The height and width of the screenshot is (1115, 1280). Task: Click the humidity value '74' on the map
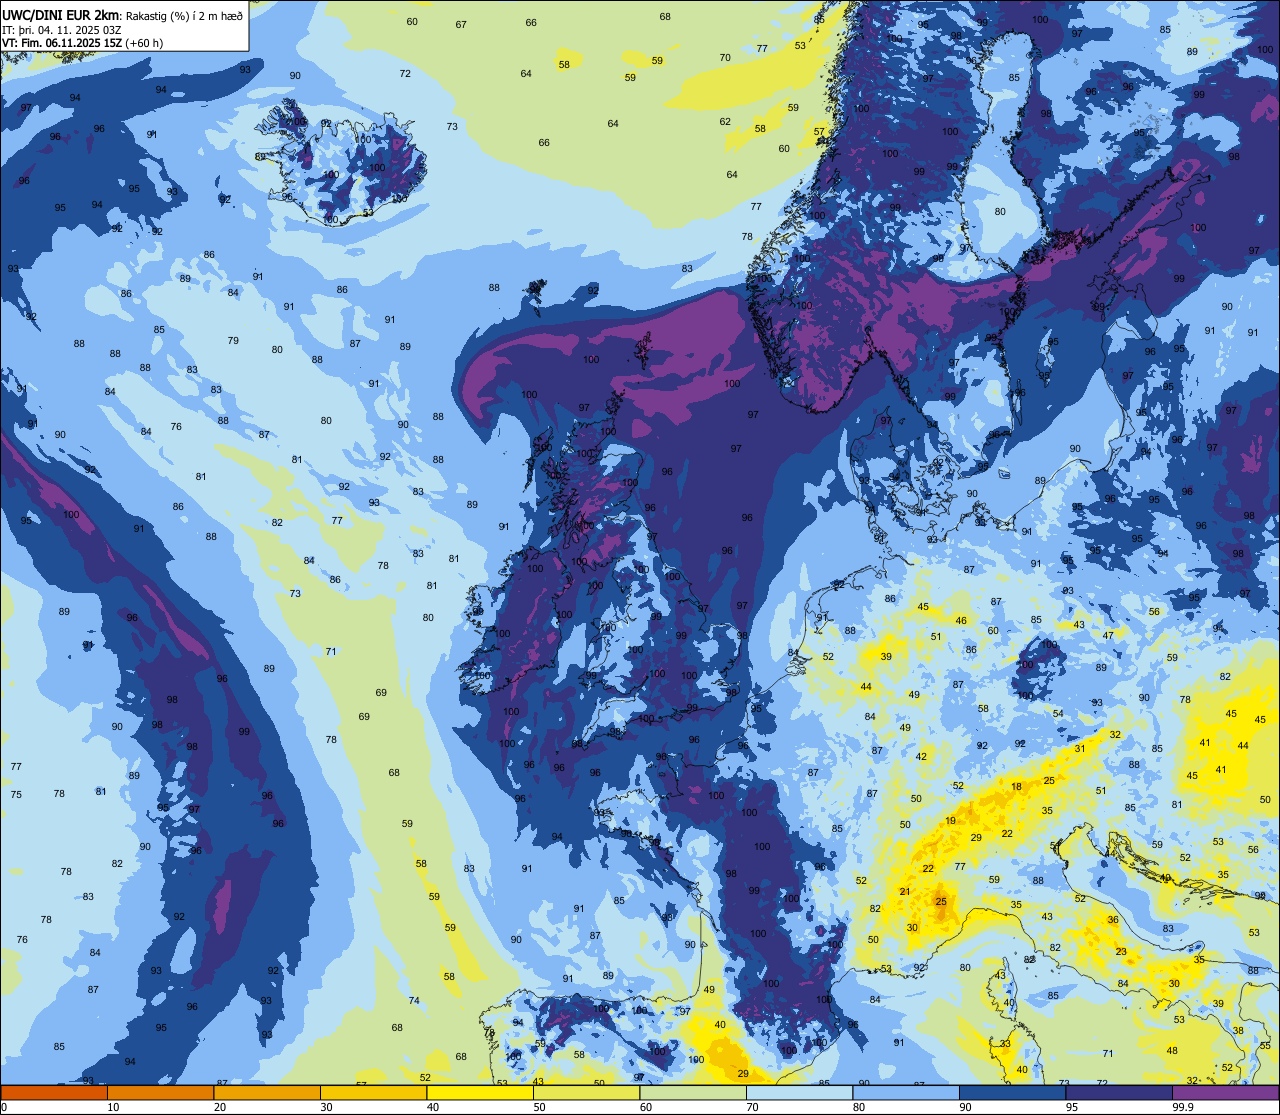tap(414, 1001)
